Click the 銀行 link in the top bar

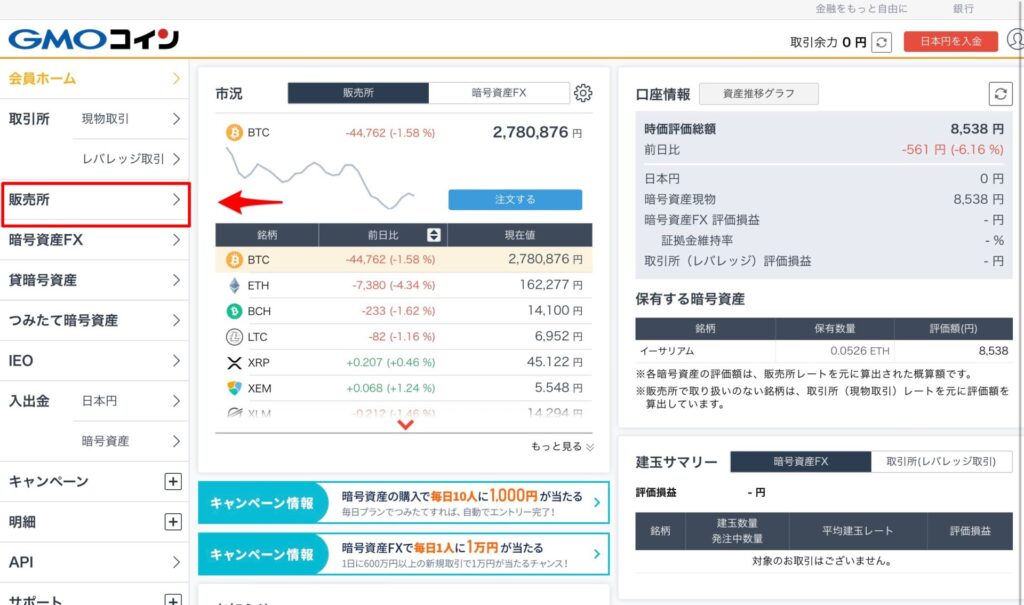click(963, 8)
